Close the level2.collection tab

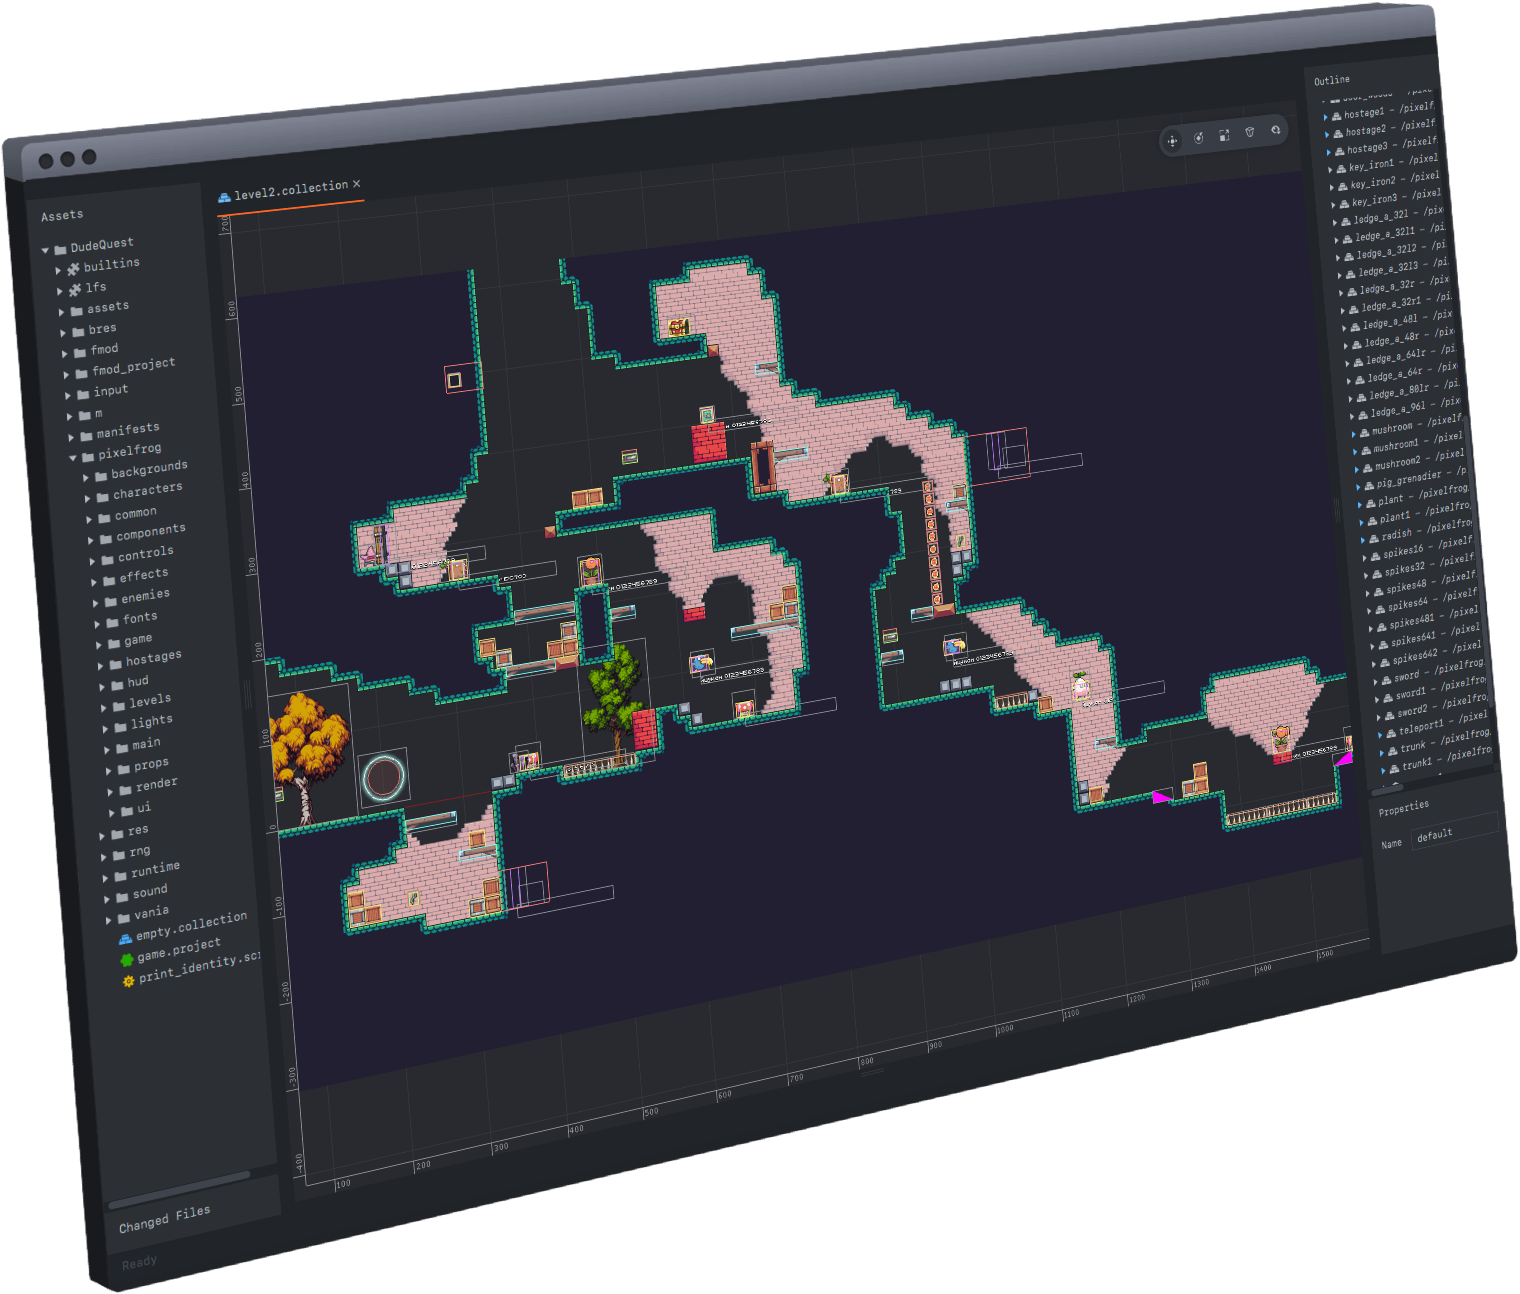pos(357,185)
